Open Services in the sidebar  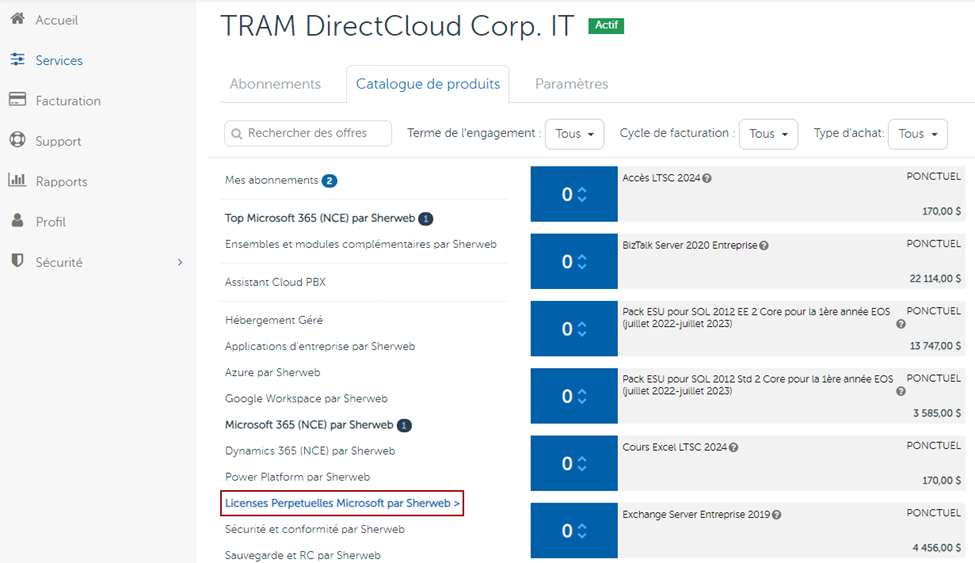[x=59, y=60]
